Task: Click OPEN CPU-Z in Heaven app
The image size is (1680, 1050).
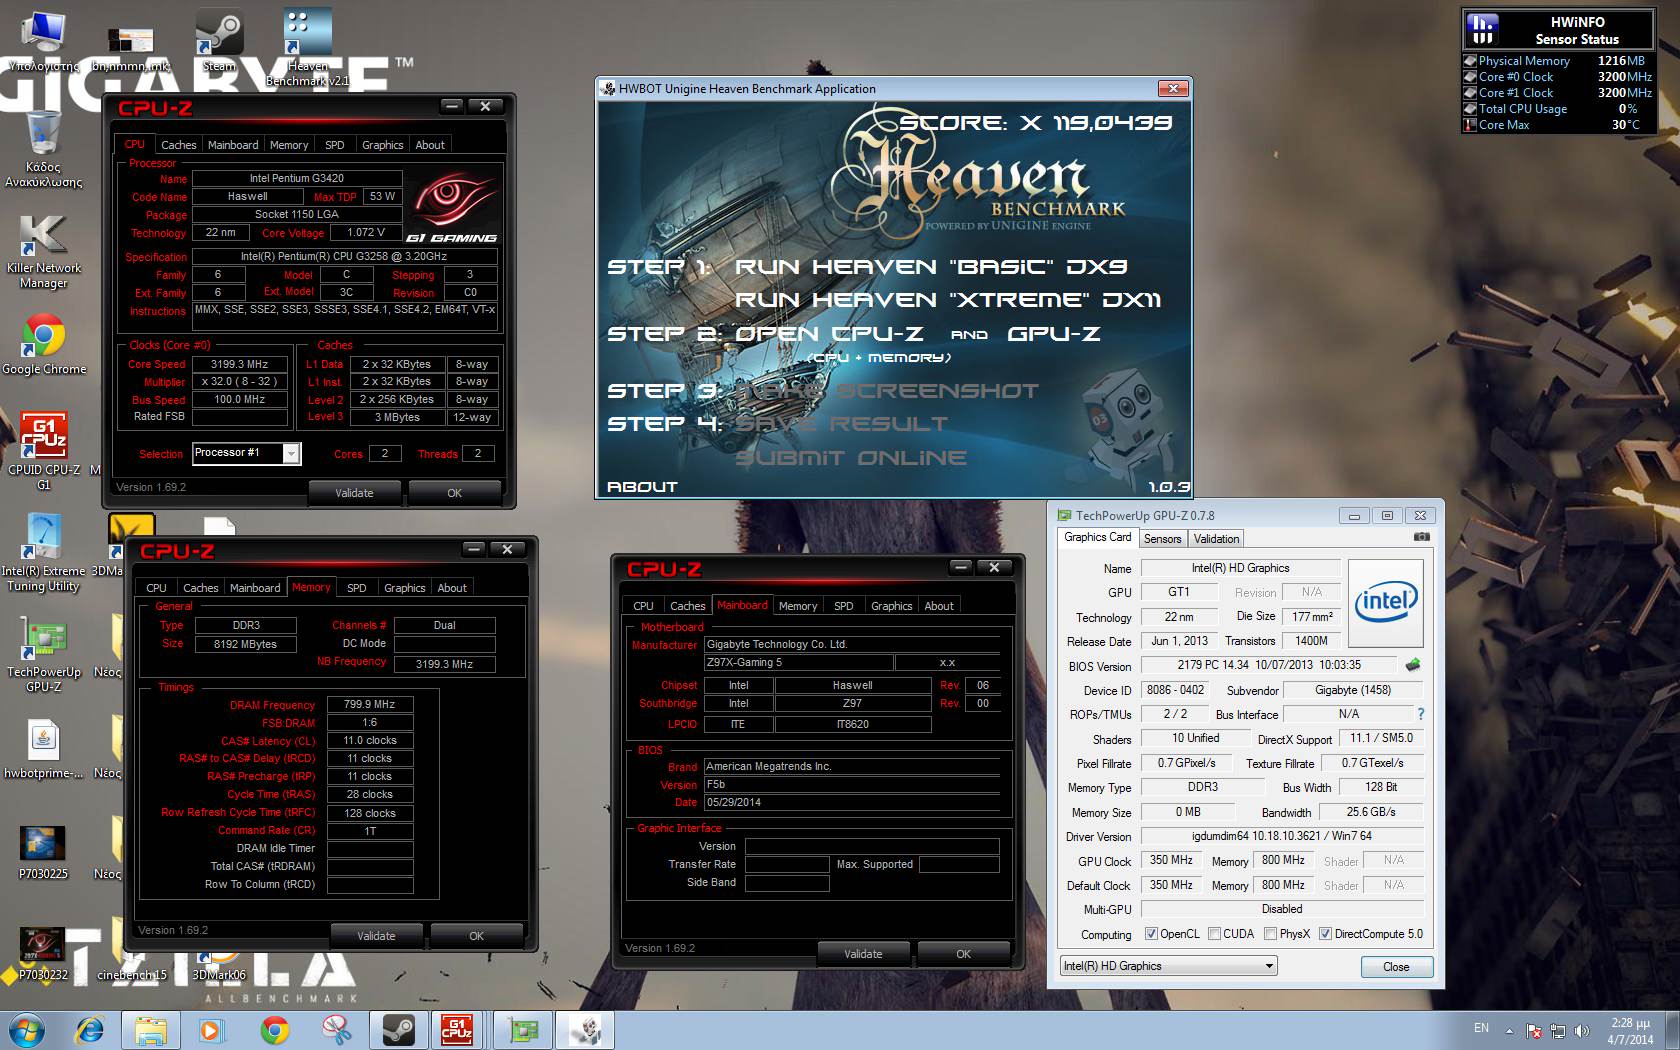Action: click(x=829, y=334)
